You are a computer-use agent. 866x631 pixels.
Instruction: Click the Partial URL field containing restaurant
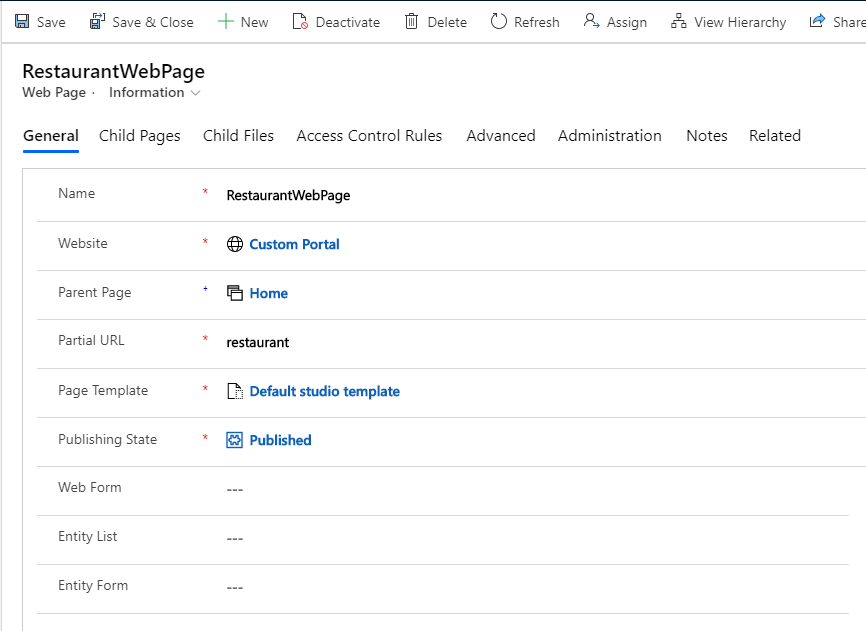coord(500,342)
